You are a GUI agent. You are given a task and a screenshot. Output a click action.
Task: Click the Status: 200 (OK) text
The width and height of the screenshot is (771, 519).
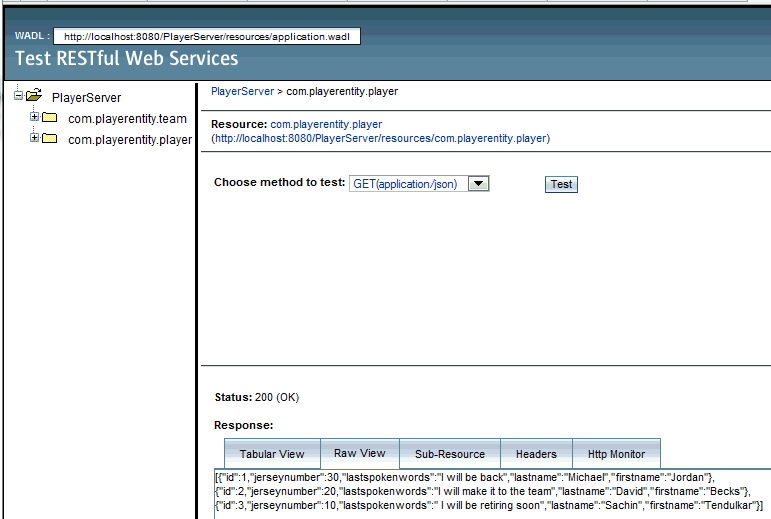pyautogui.click(x=257, y=397)
